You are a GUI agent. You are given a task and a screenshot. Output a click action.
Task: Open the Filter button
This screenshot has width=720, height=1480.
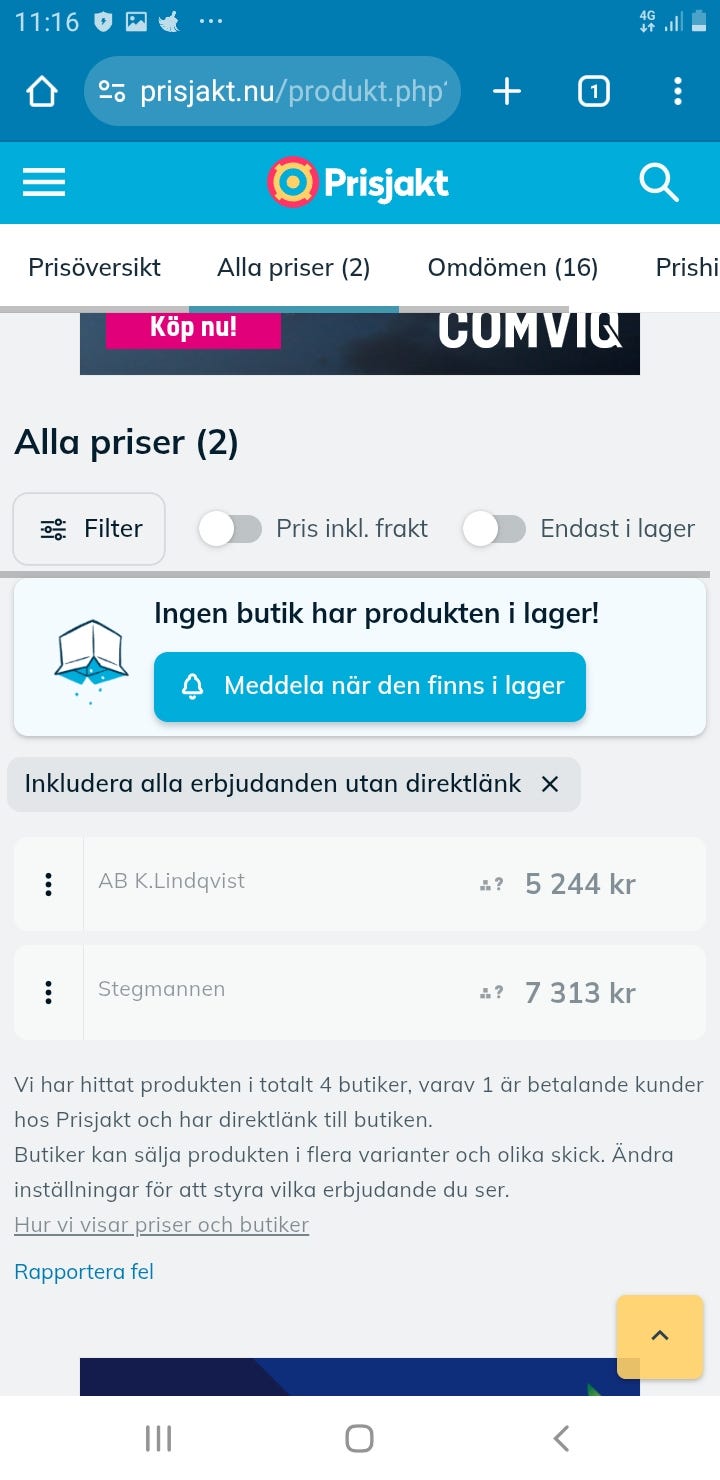tap(90, 529)
